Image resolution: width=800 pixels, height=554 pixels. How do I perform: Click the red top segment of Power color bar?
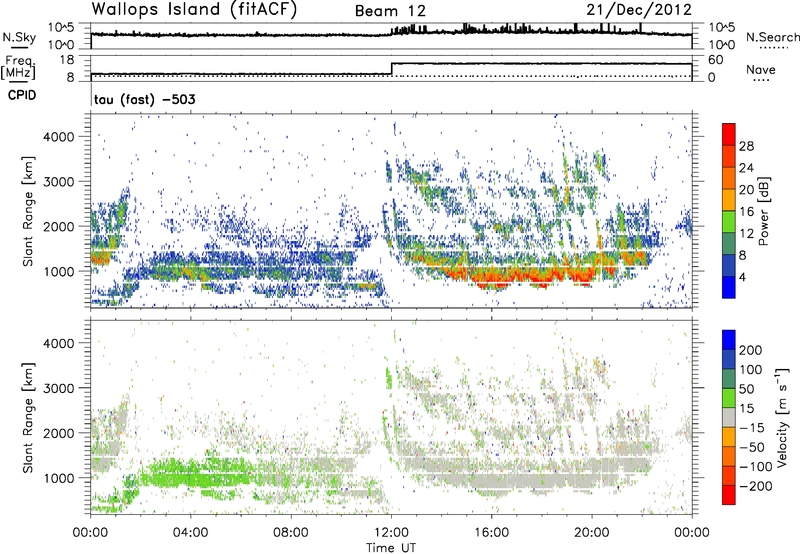[x=729, y=134]
